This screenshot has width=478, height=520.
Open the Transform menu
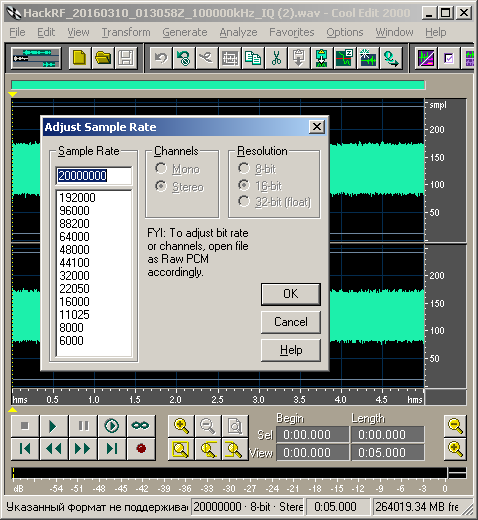(126, 32)
